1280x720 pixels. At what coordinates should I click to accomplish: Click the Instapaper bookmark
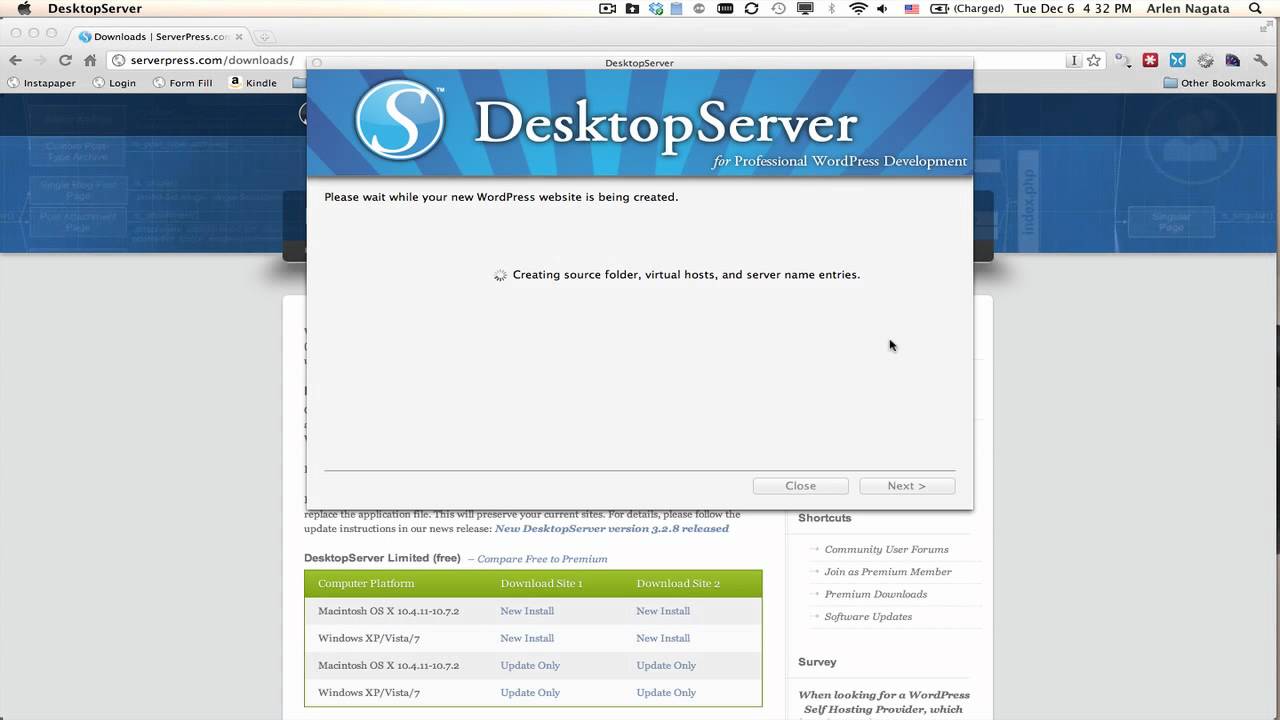[42, 83]
